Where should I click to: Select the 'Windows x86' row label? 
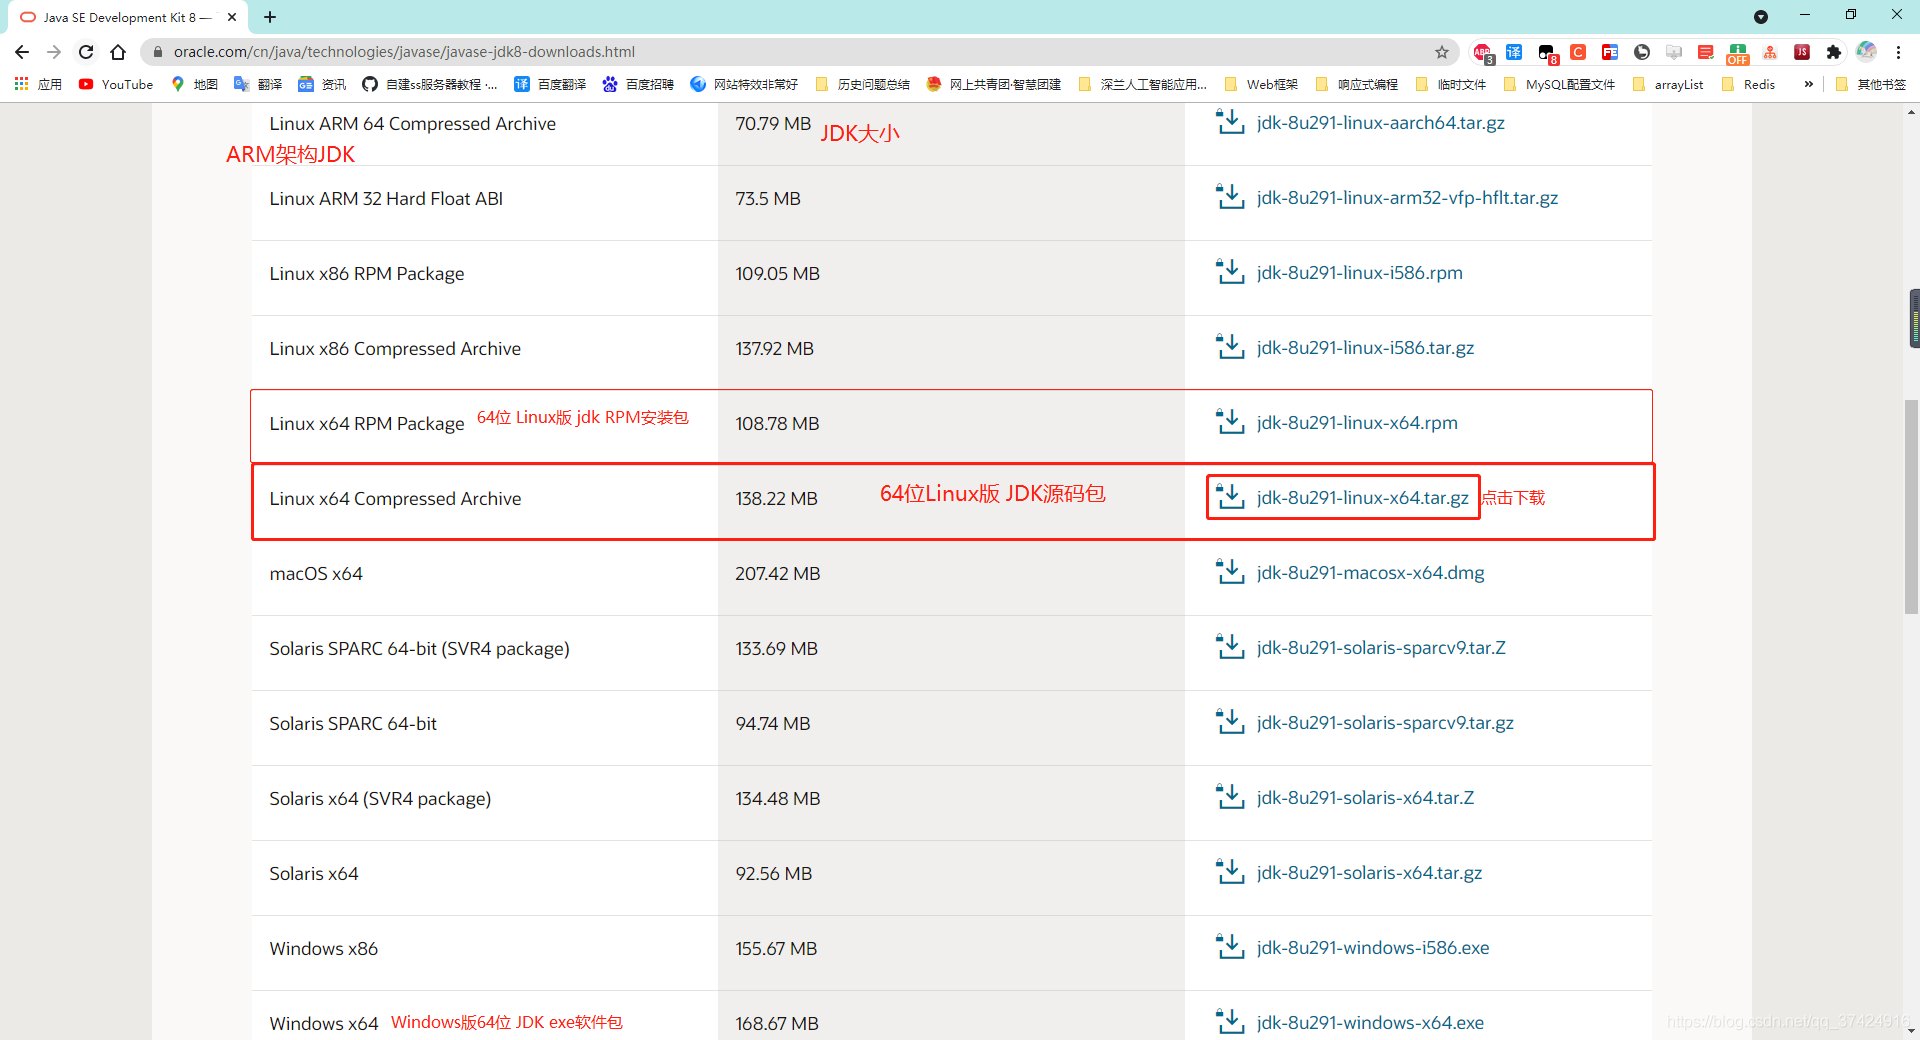click(x=323, y=948)
